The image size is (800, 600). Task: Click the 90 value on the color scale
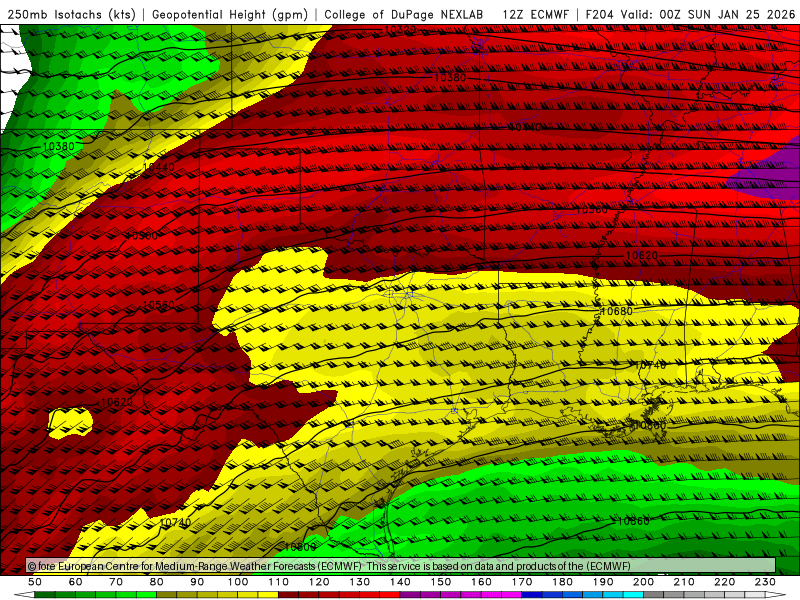click(x=197, y=582)
